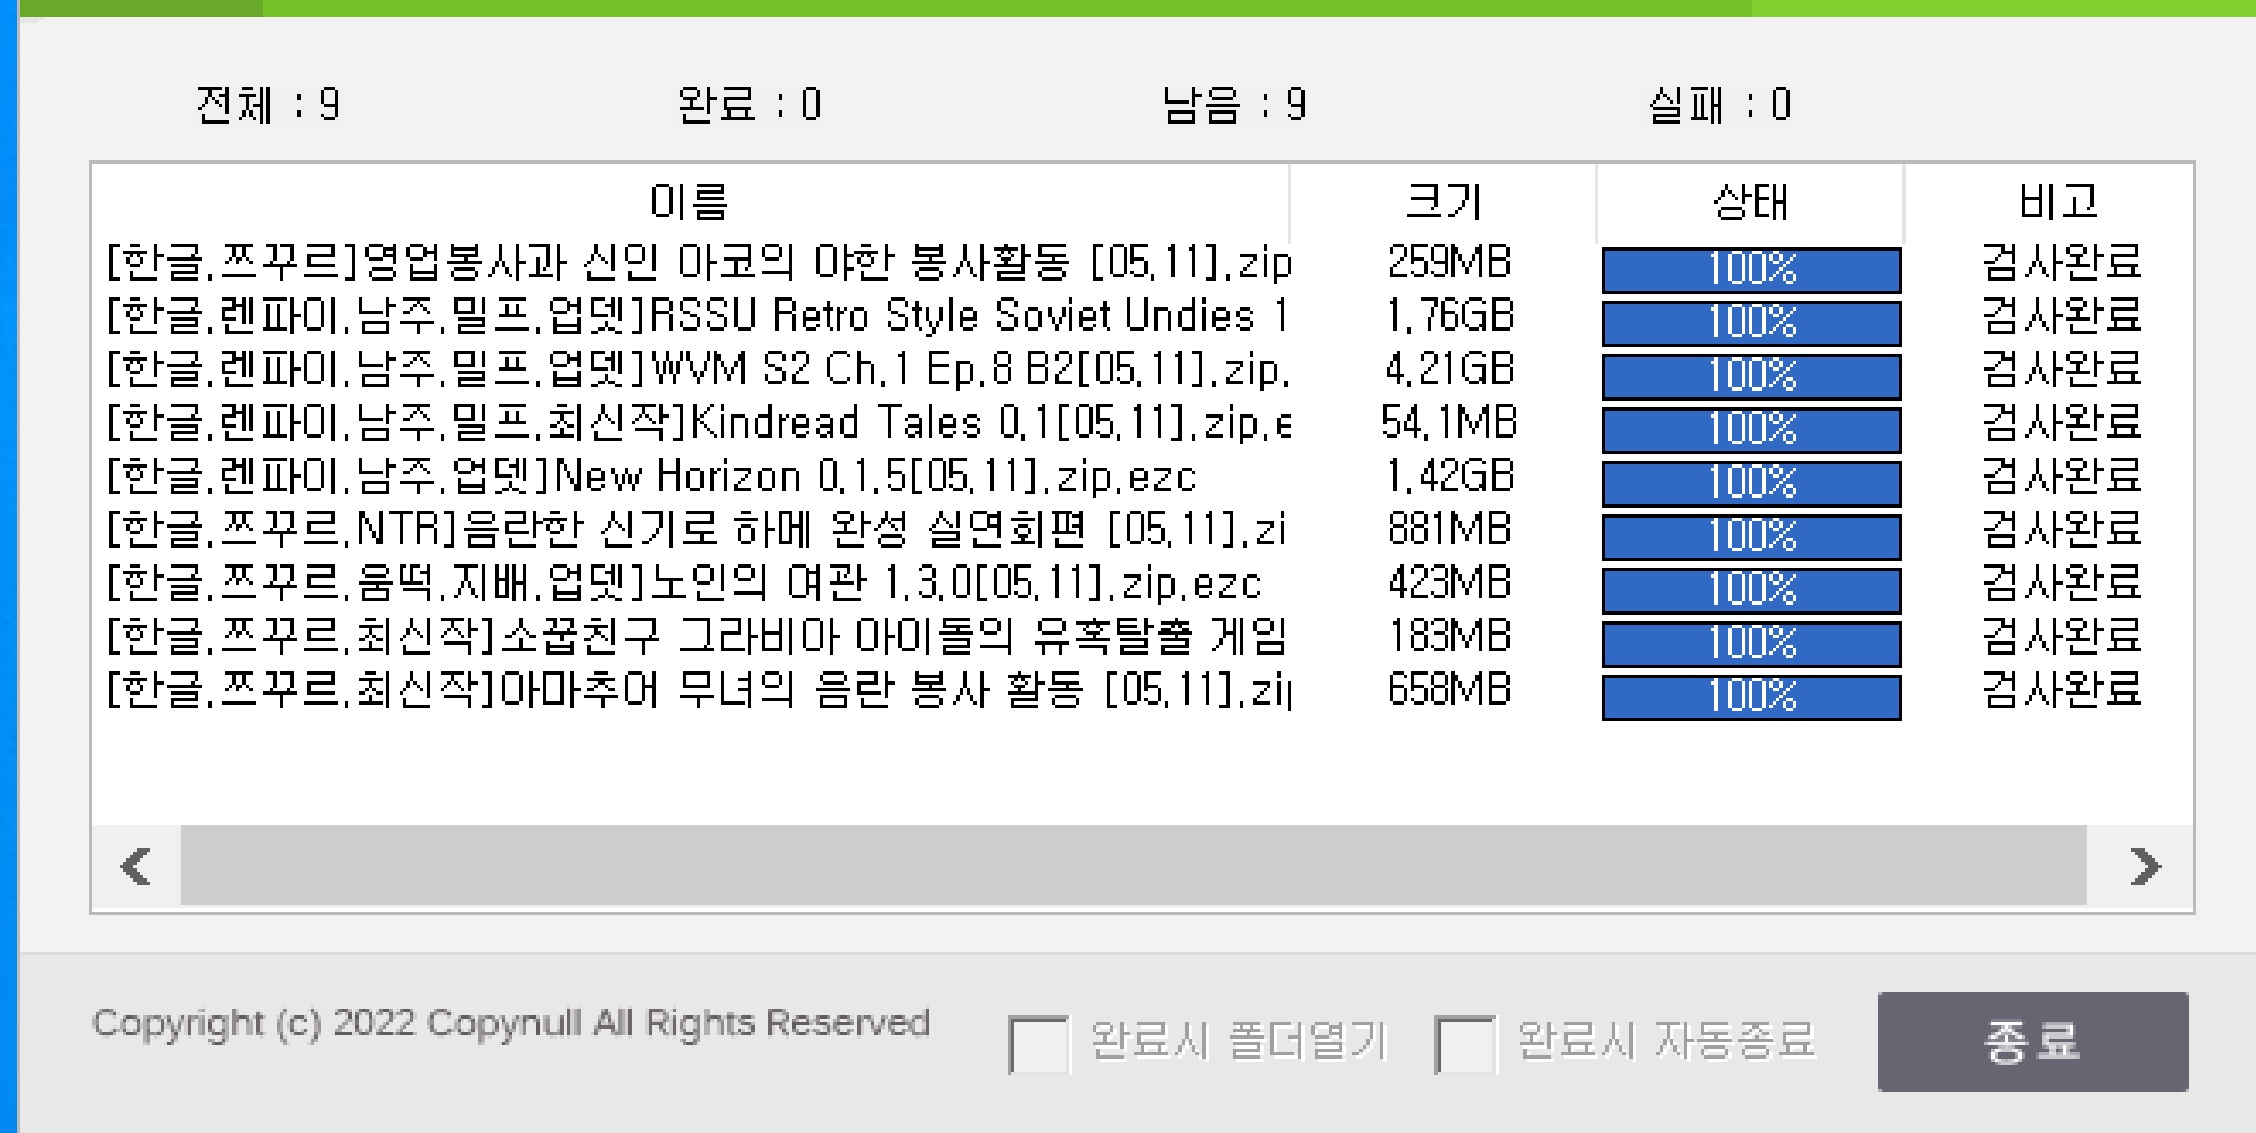2256x1133 pixels.
Task: Sort list by 크기 column header
Action: click(x=1443, y=202)
